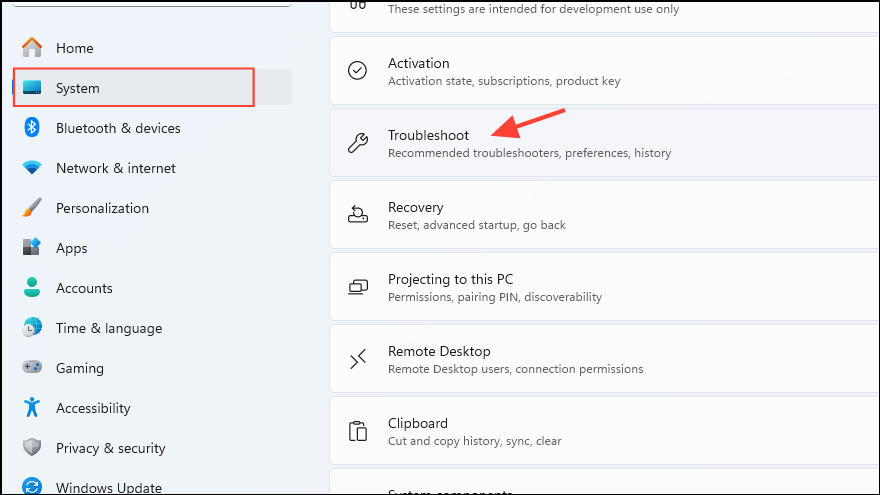The height and width of the screenshot is (495, 880).
Task: Open Windows Update from the sidebar
Action: (x=108, y=488)
